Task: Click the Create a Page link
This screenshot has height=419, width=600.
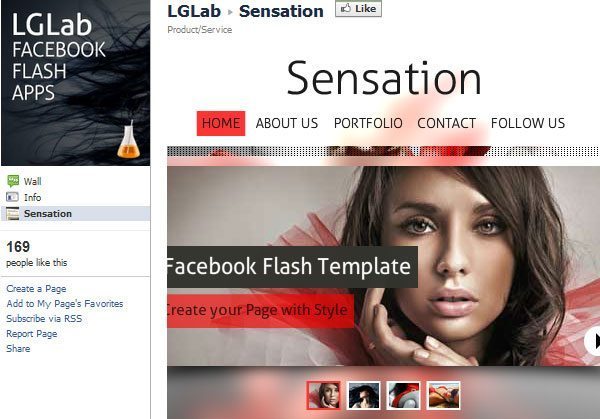Action: pos(36,289)
